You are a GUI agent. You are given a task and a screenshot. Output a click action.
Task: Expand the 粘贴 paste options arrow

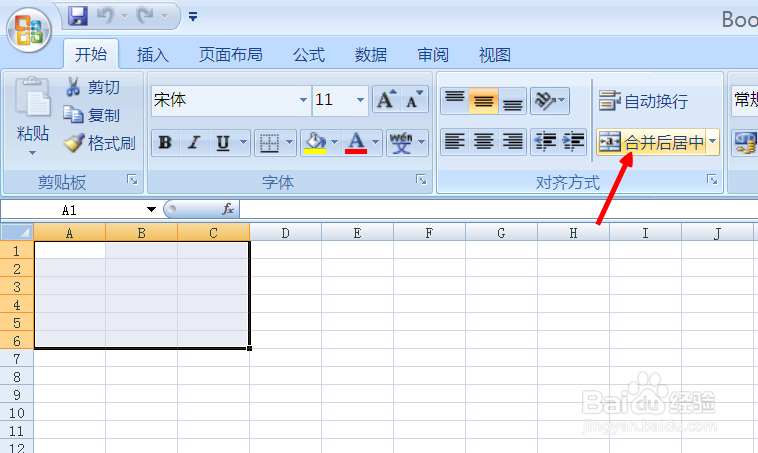click(x=32, y=153)
